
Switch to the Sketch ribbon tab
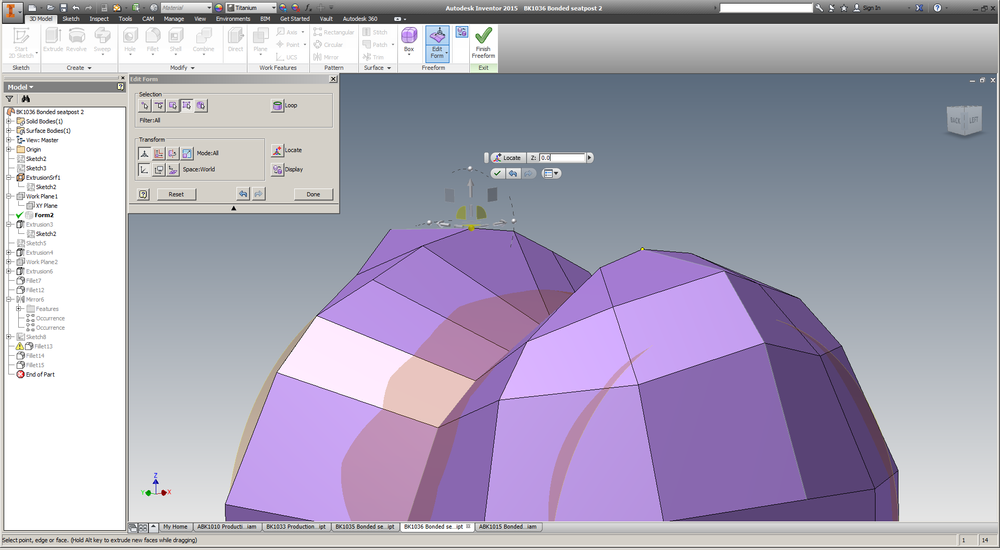click(71, 19)
